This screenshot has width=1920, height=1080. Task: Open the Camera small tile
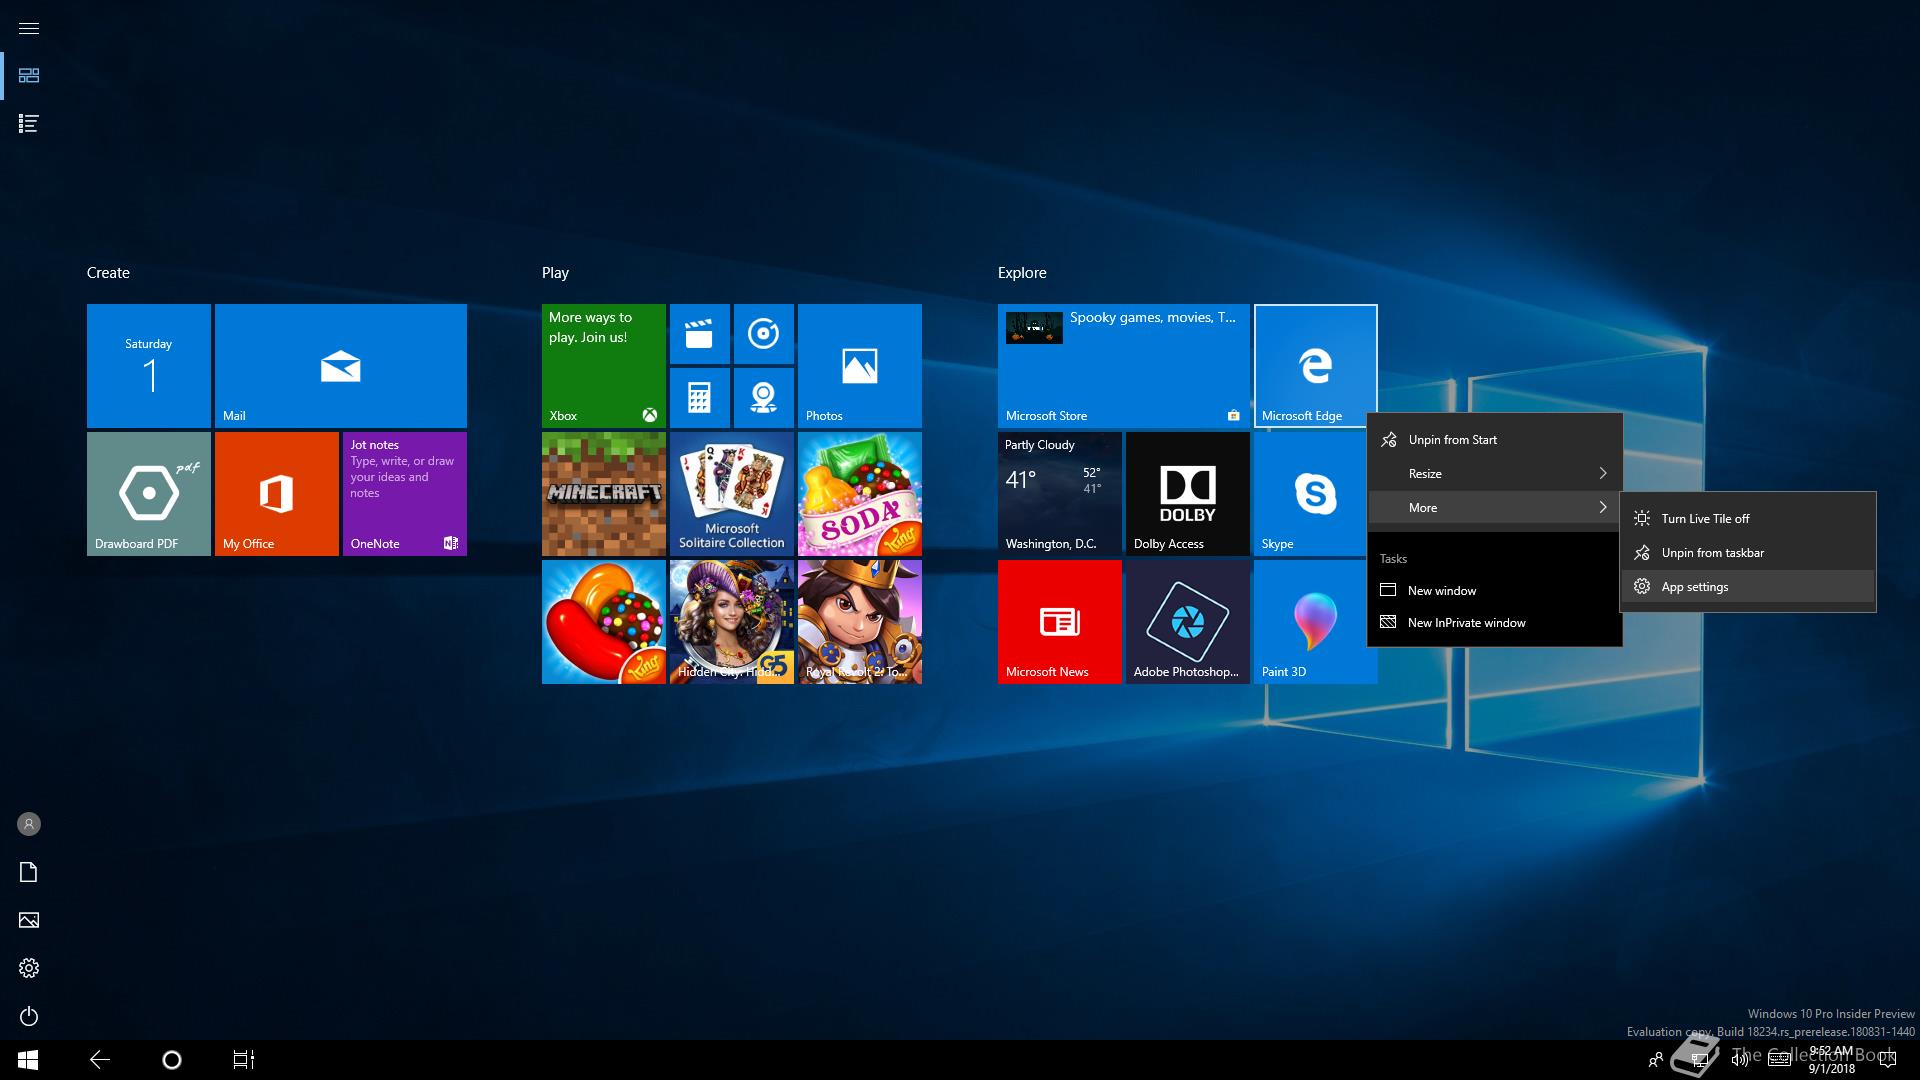coord(764,398)
